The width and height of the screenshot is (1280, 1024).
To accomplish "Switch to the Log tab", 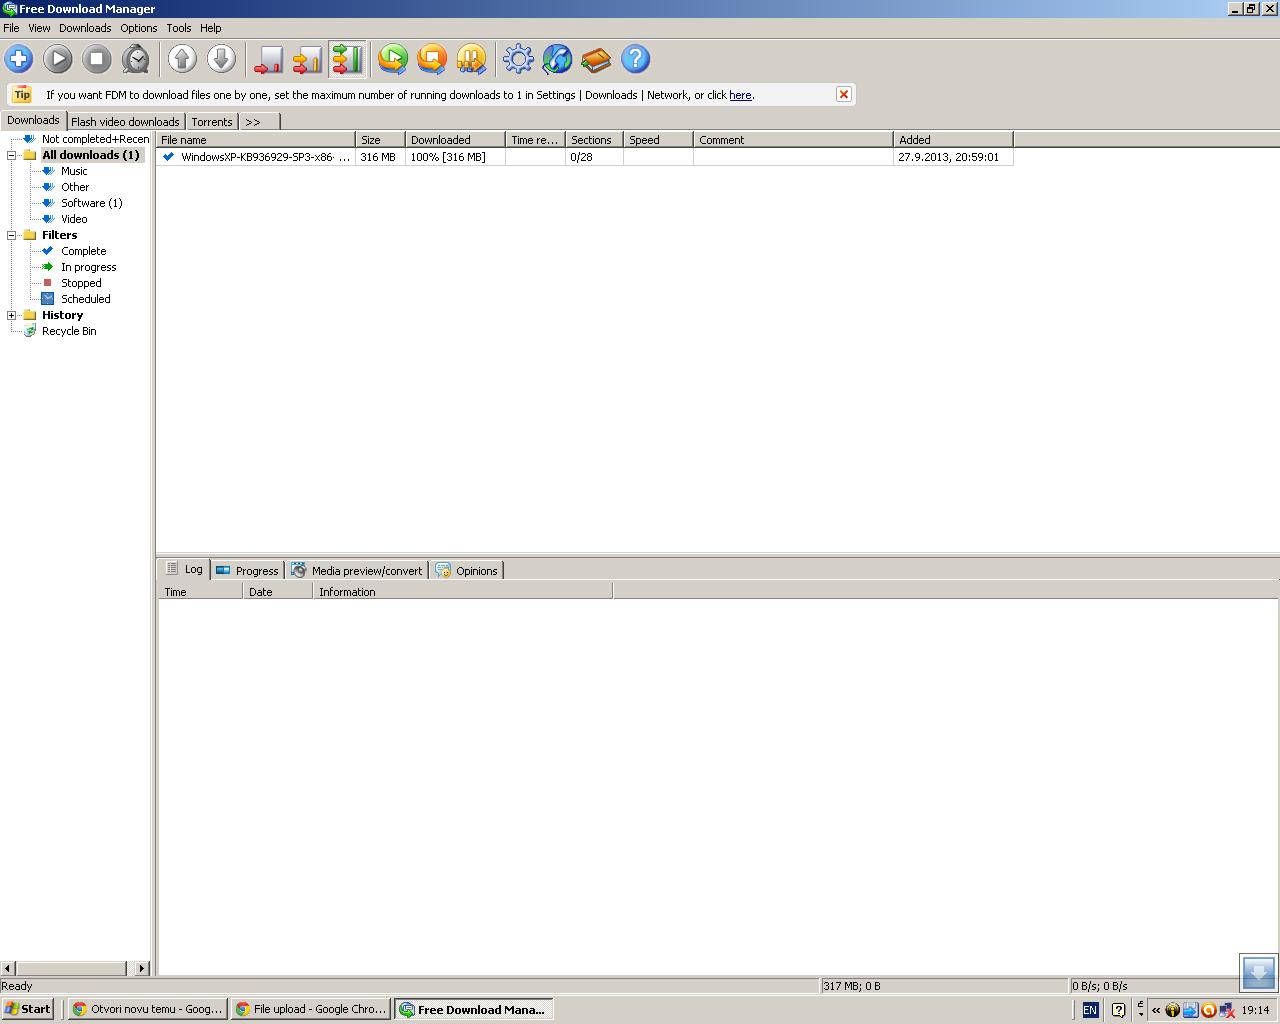I will coord(186,569).
